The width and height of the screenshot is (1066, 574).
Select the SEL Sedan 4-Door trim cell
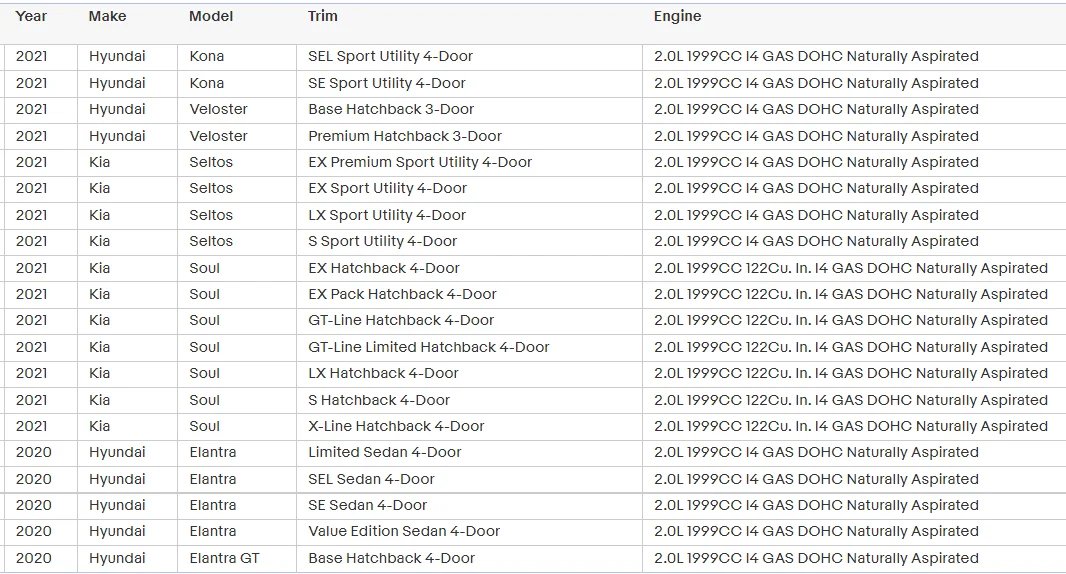pyautogui.click(x=371, y=479)
